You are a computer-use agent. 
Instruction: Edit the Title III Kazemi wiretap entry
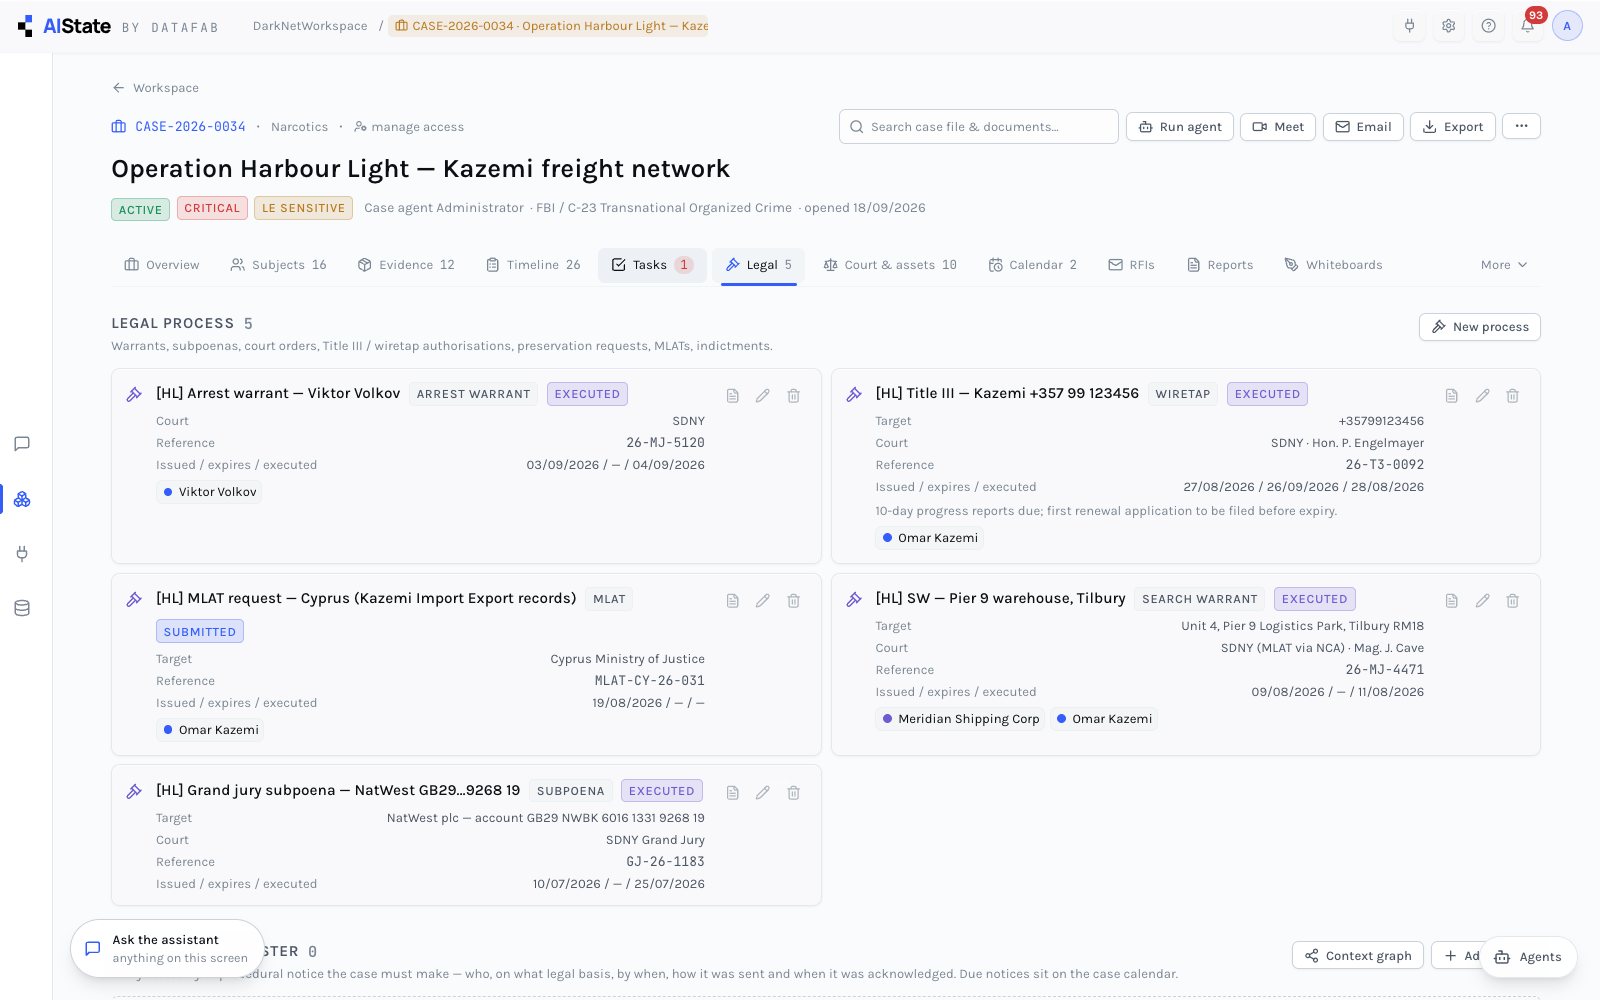(1482, 396)
